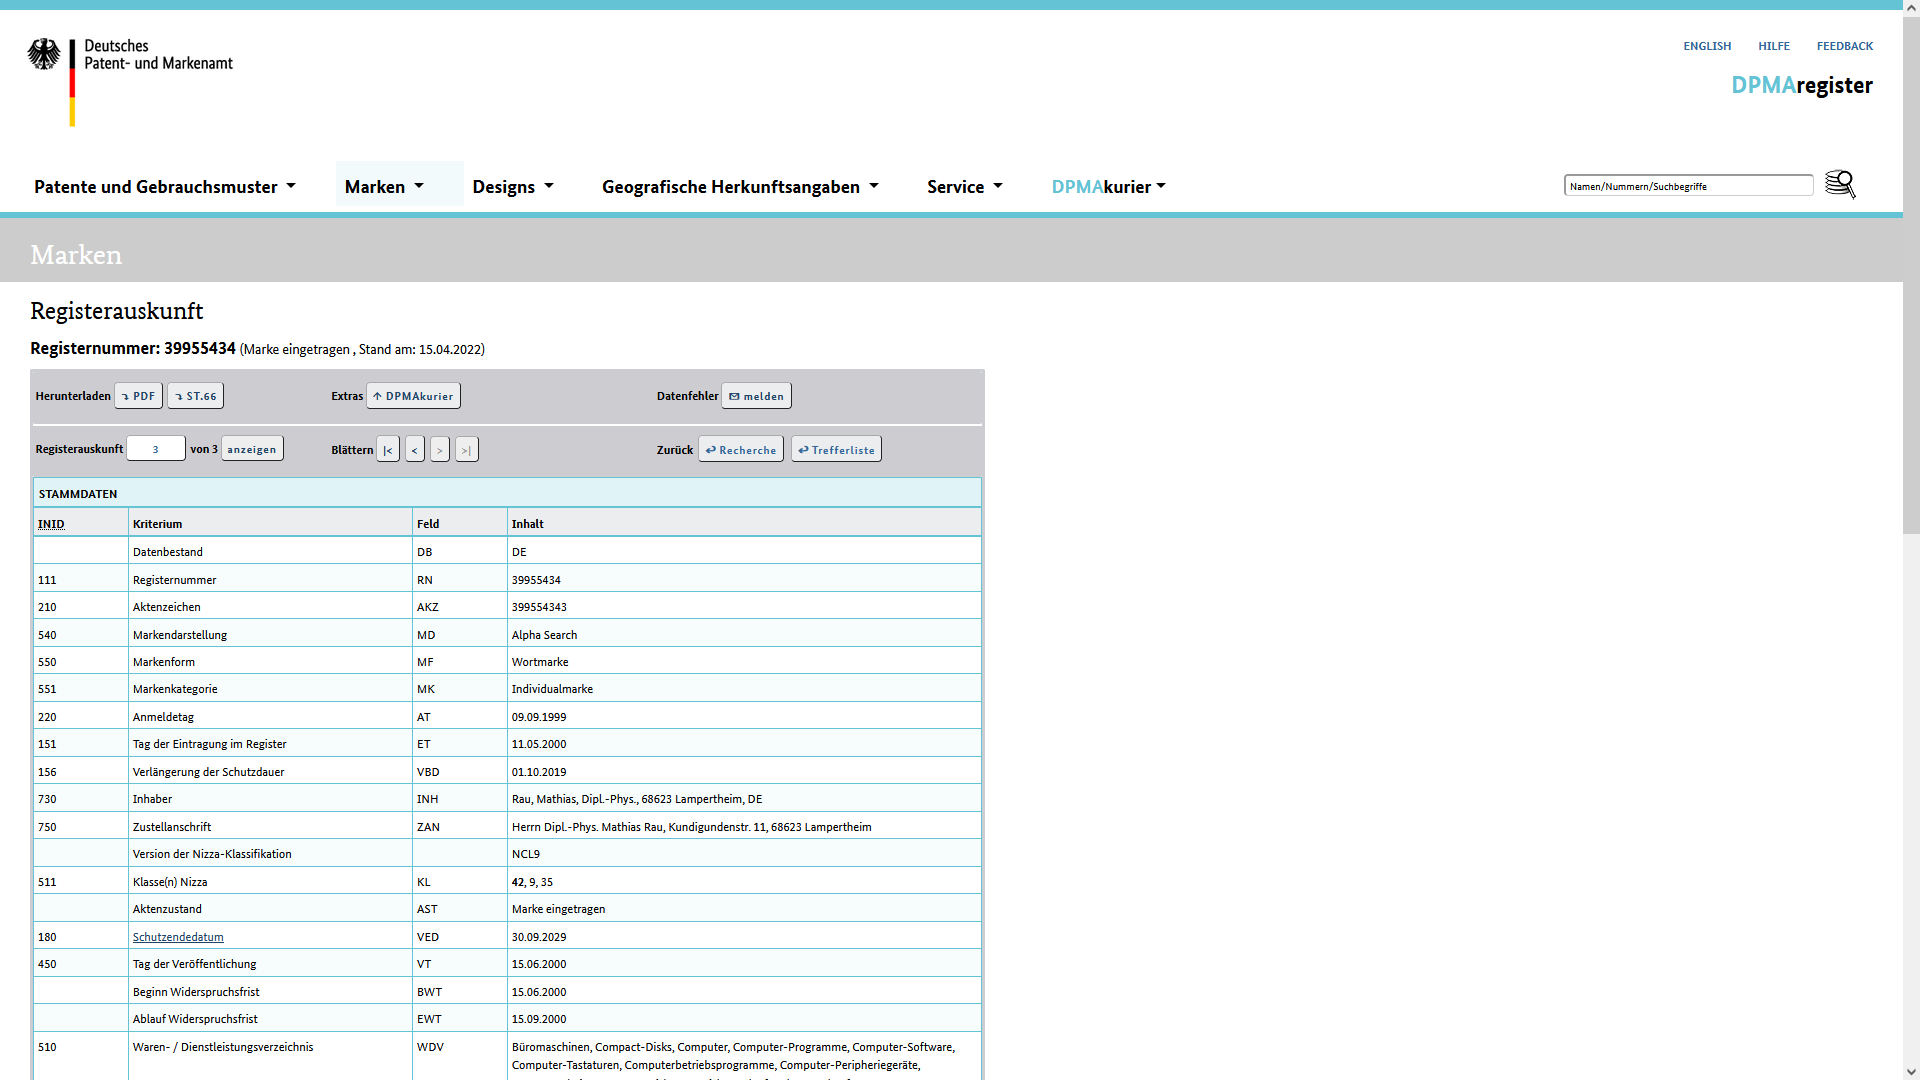1920x1080 pixels.
Task: Go to next record with > button
Action: click(440, 450)
